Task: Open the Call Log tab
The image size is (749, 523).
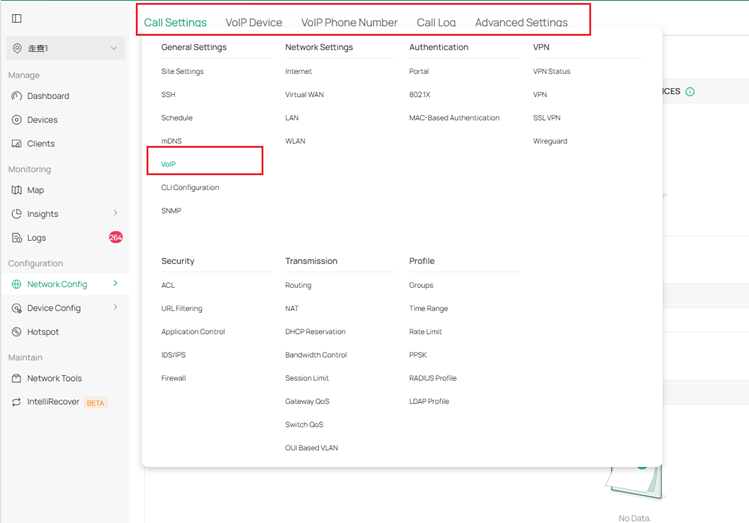Action: pos(436,22)
